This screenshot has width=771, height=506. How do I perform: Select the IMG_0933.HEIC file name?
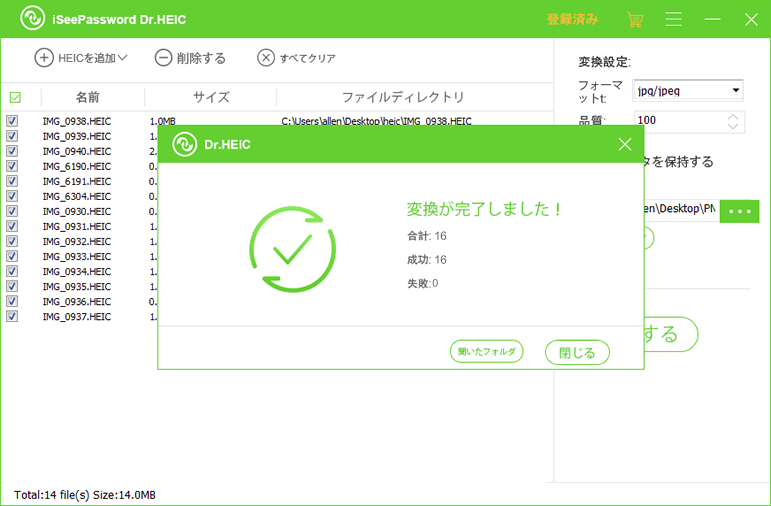point(77,256)
